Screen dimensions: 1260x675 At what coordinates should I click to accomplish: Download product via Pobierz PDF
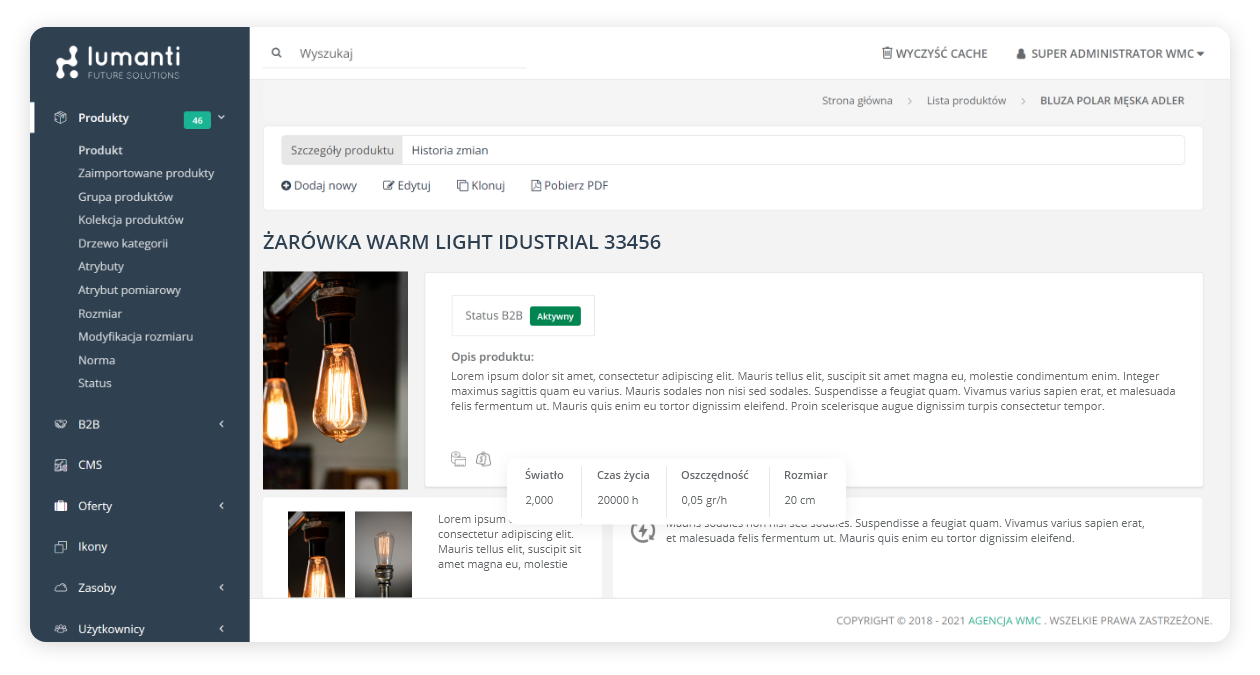click(x=569, y=185)
